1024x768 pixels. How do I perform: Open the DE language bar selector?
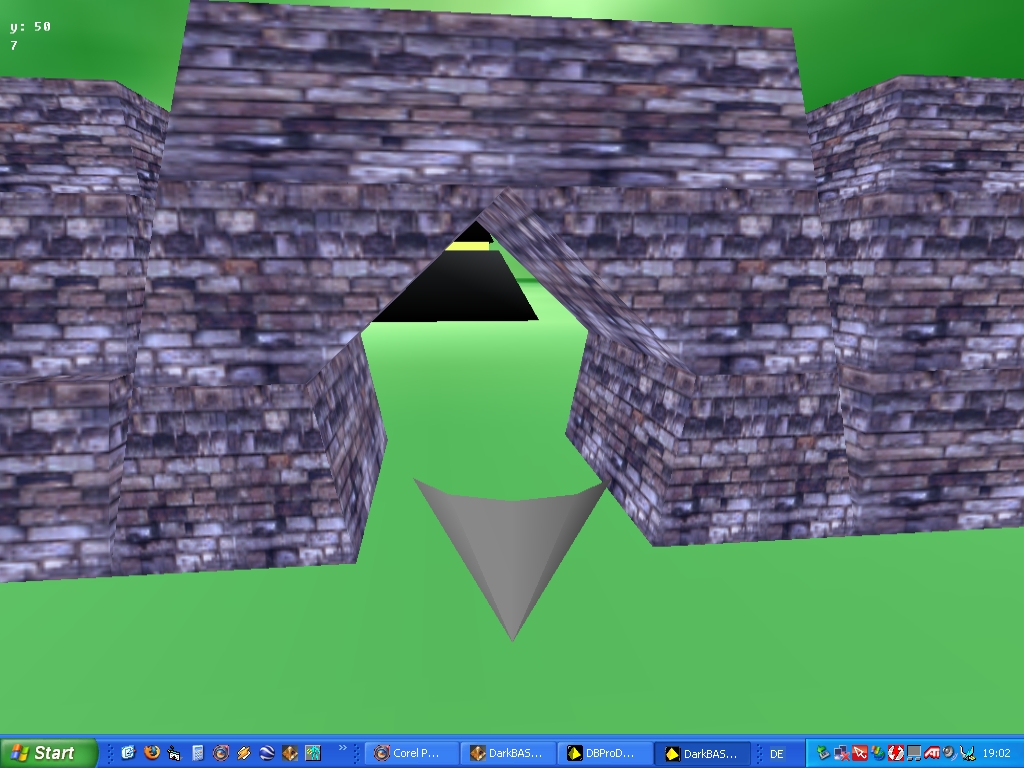point(777,754)
